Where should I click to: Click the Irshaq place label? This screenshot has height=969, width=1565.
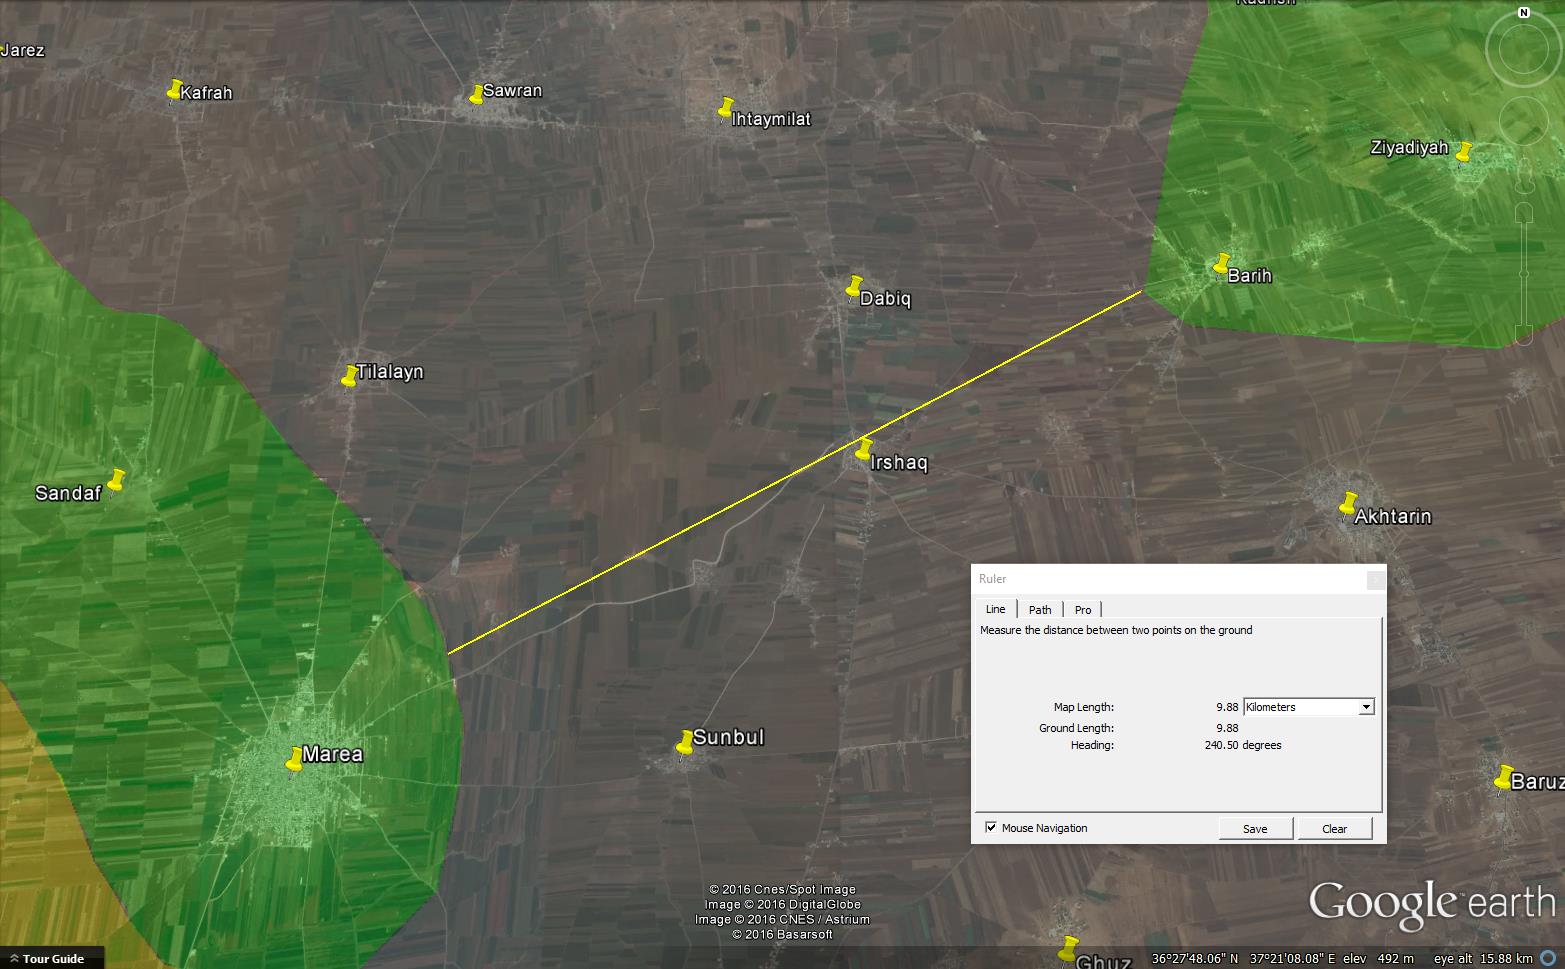click(899, 462)
